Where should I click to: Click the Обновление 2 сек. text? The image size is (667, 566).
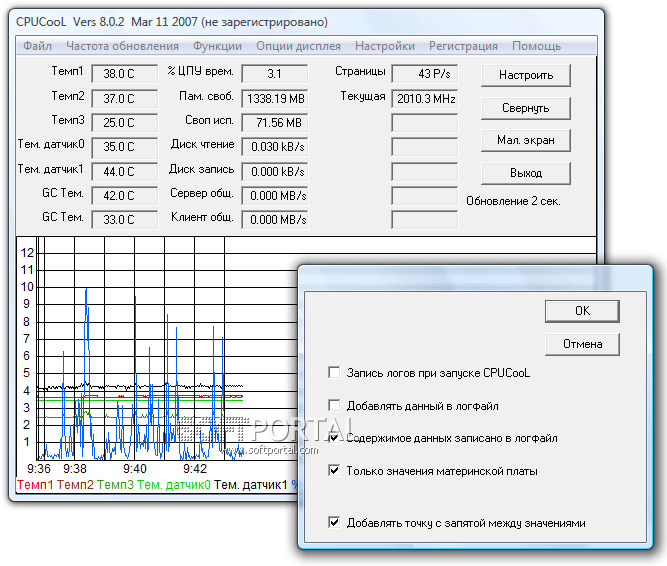tap(513, 201)
